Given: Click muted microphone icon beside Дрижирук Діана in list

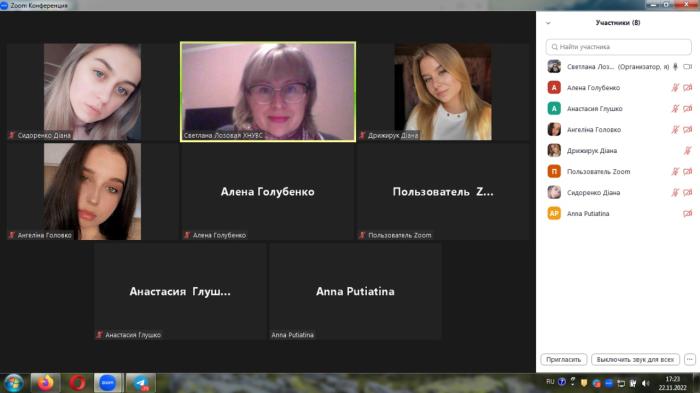Looking at the screenshot, I should (688, 151).
